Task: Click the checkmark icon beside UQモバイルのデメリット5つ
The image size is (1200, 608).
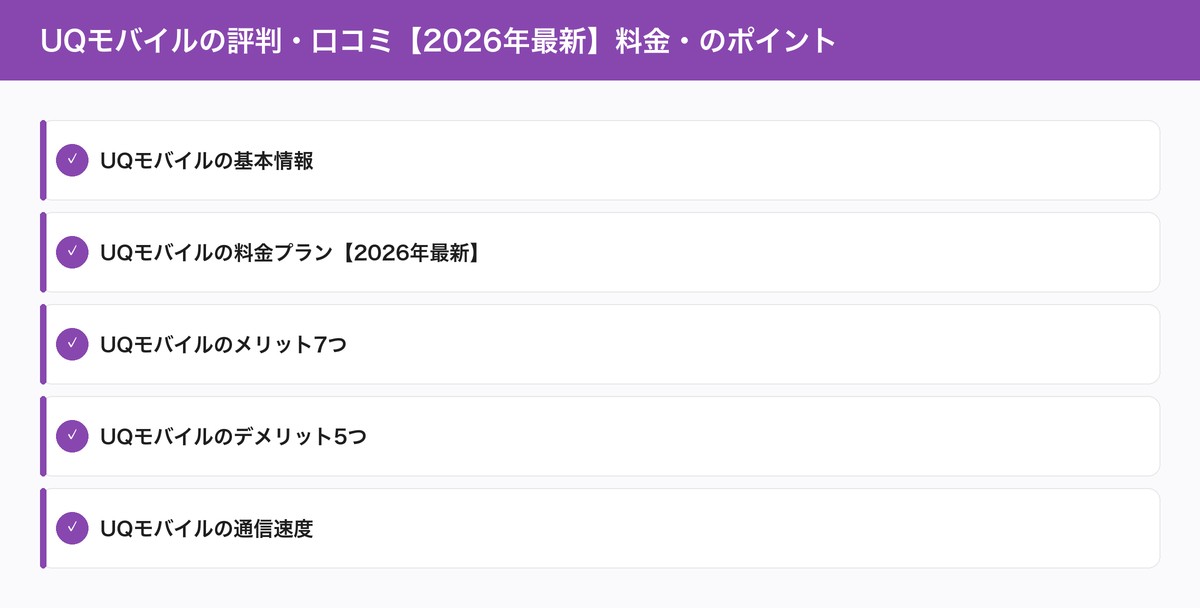Action: pos(72,436)
